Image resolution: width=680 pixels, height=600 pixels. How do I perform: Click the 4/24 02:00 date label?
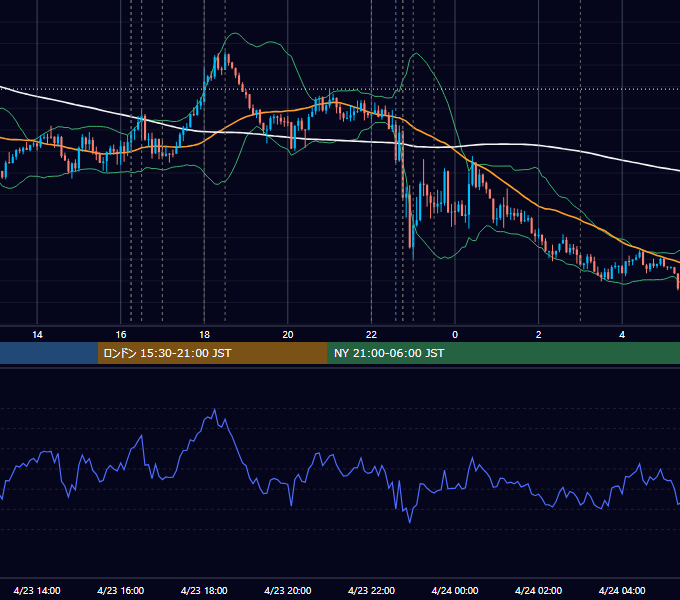pyautogui.click(x=538, y=590)
